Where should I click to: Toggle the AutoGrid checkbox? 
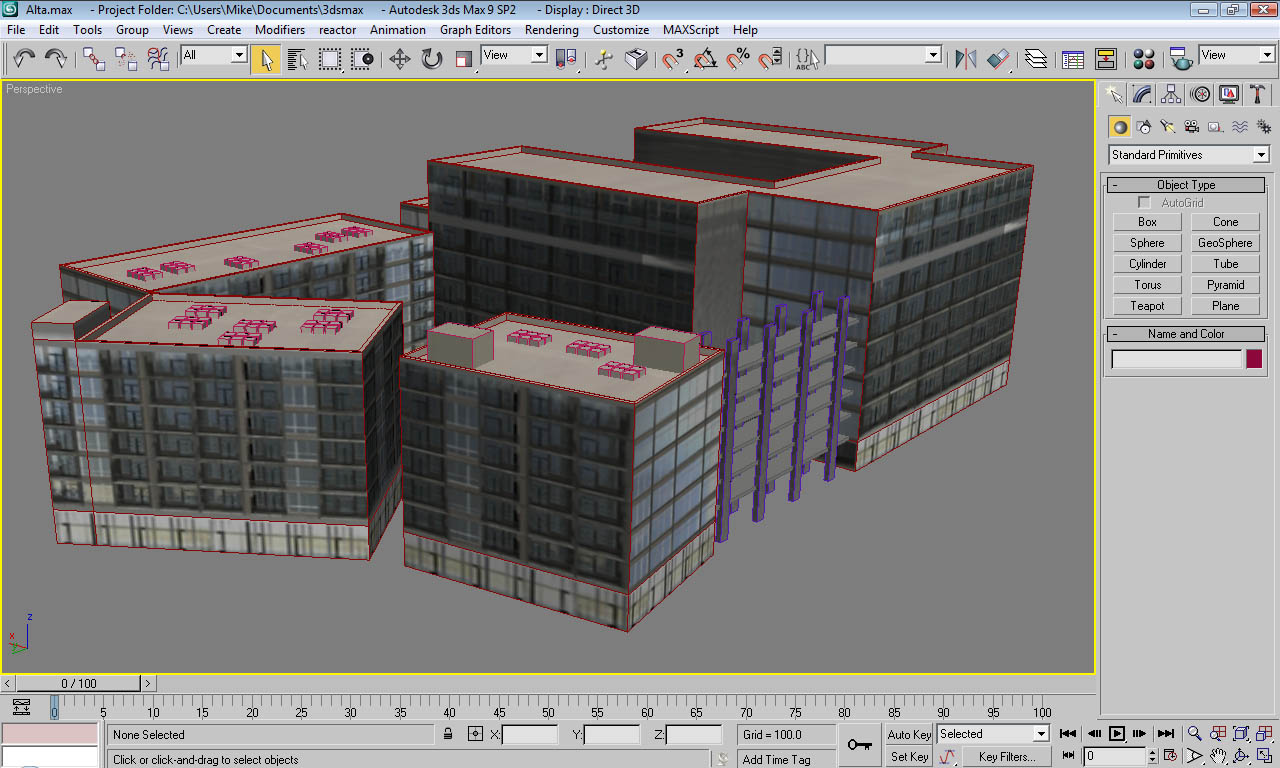[x=1144, y=203]
